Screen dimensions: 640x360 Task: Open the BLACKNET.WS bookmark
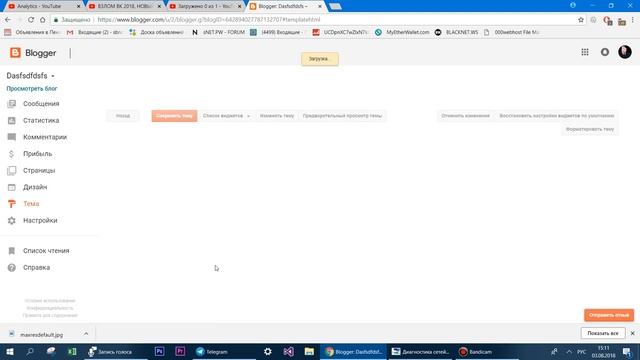[456, 32]
